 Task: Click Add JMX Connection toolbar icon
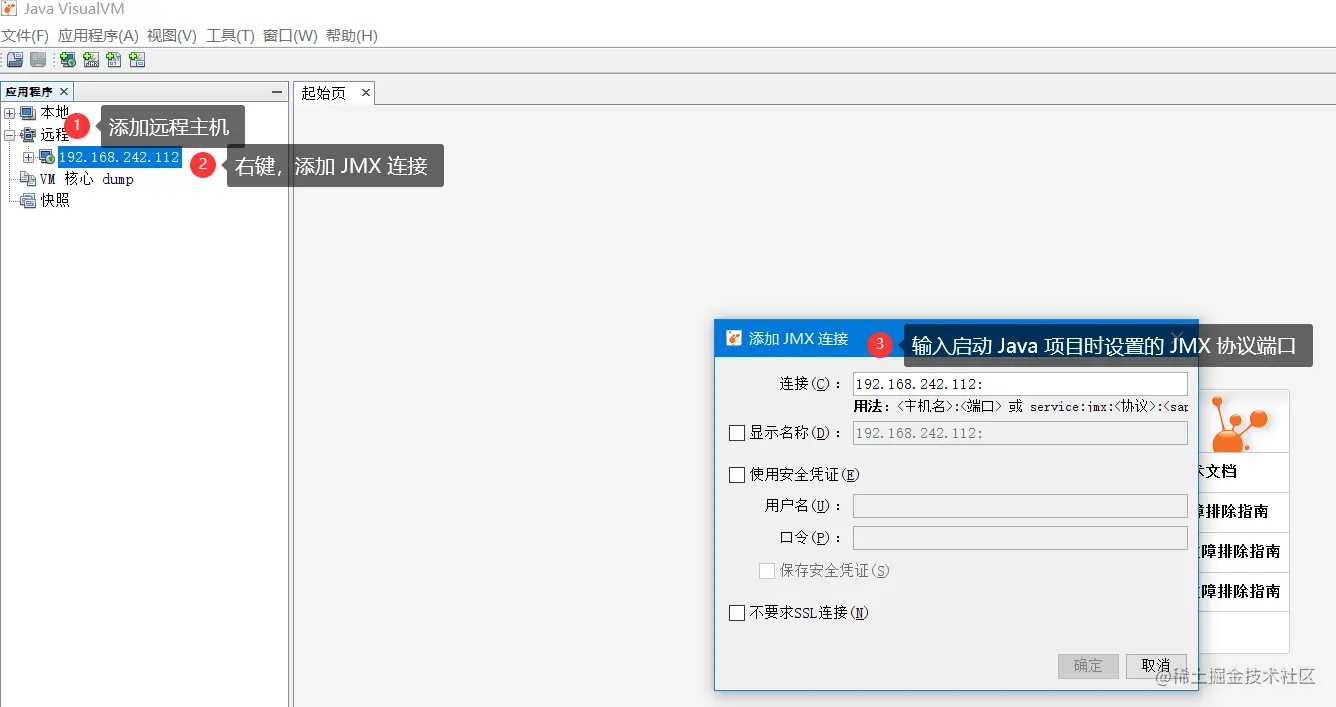[91, 60]
